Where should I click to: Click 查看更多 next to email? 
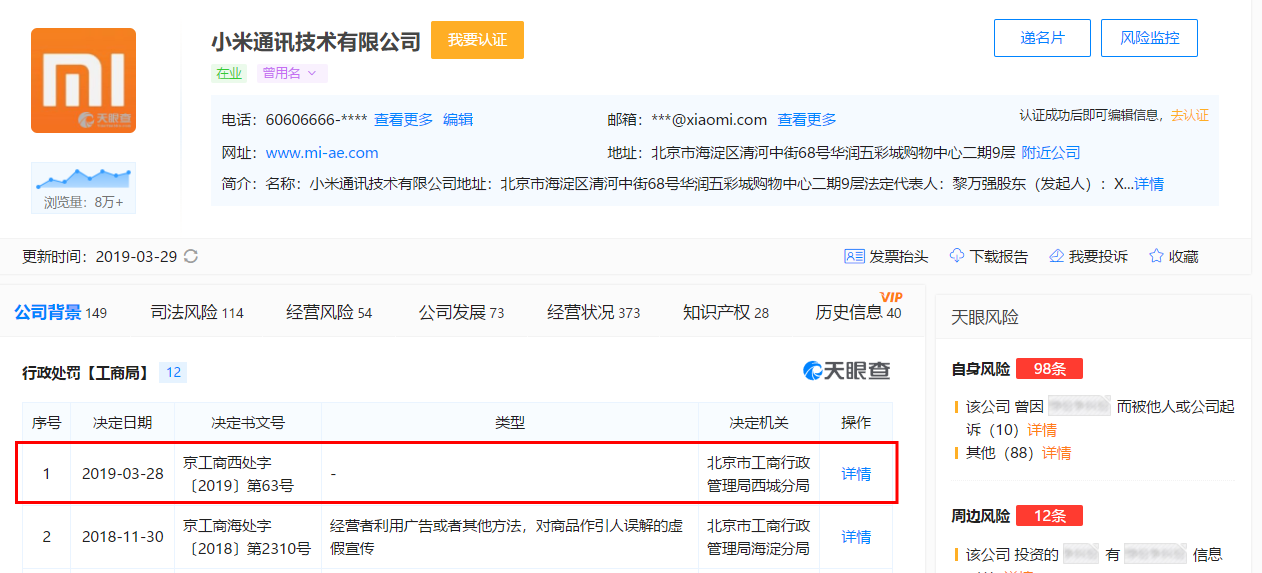click(x=807, y=119)
